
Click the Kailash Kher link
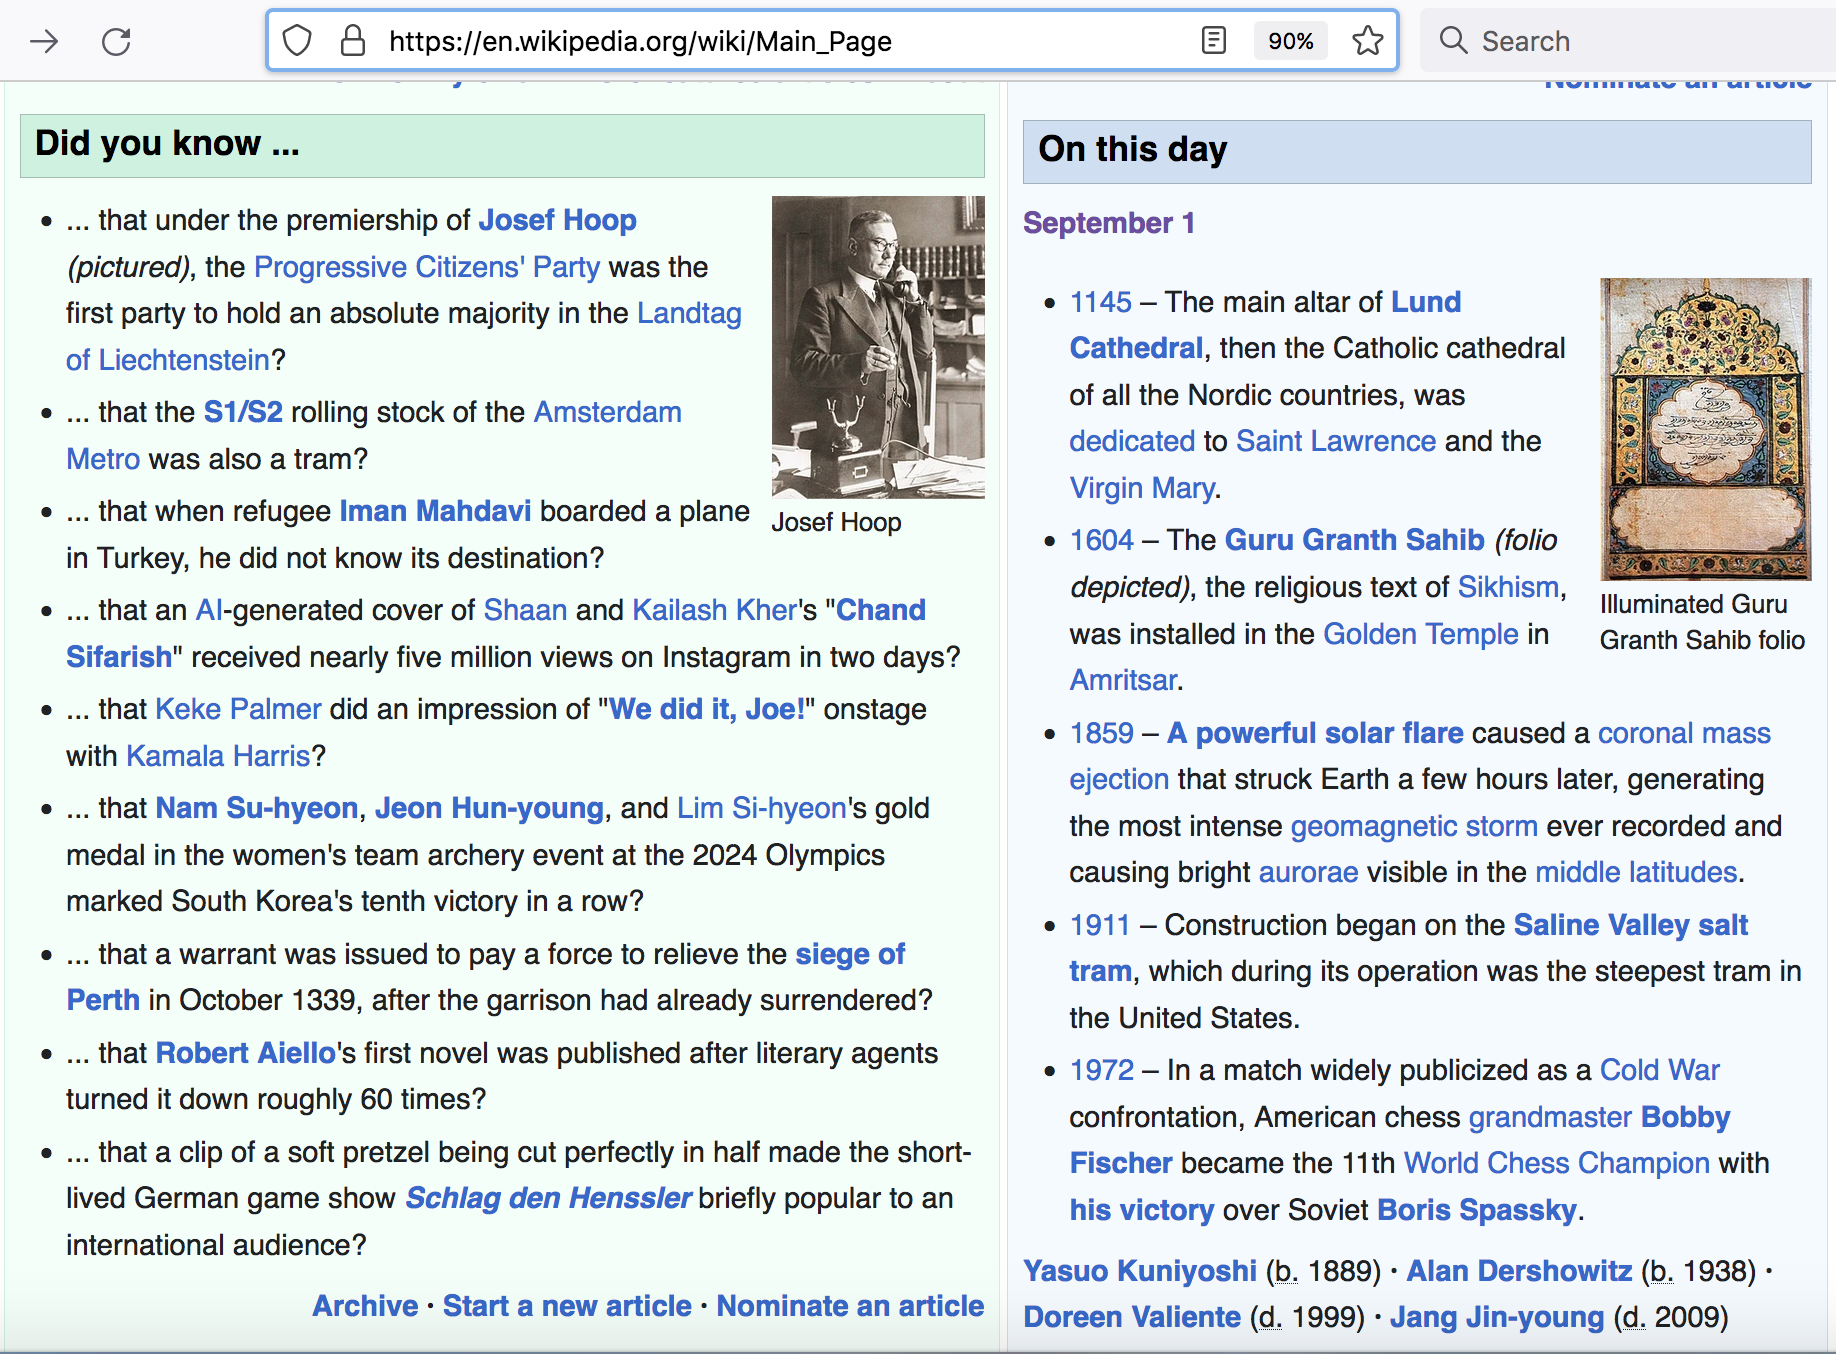pyautogui.click(x=715, y=610)
